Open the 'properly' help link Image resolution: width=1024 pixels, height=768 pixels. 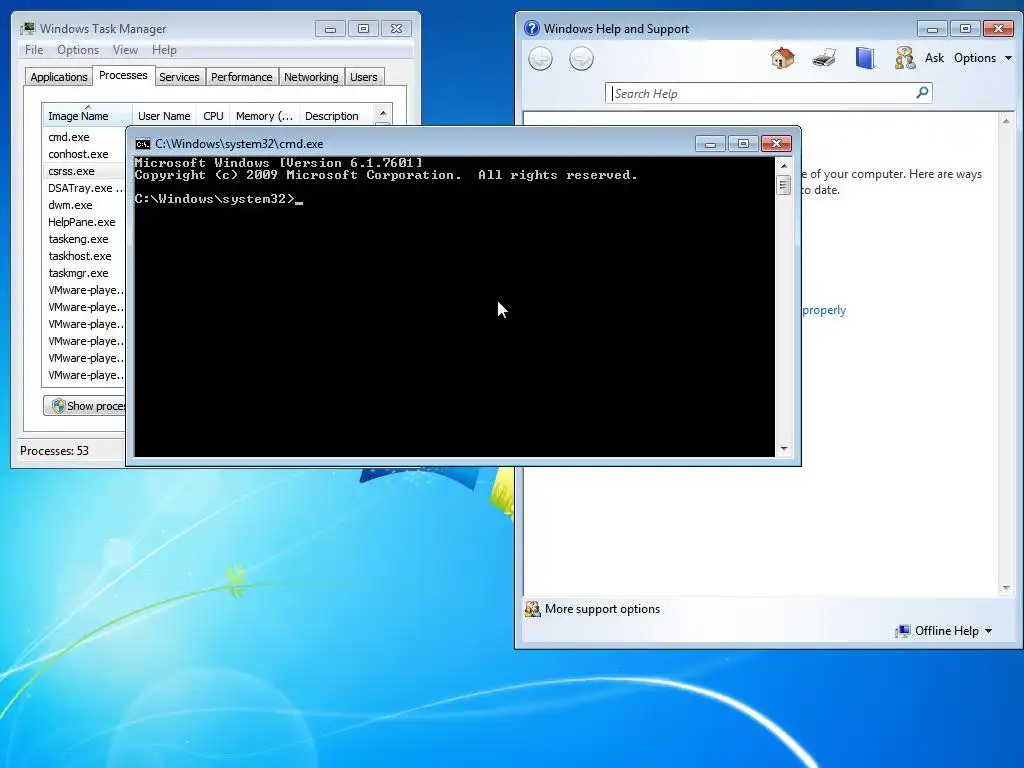click(x=824, y=310)
